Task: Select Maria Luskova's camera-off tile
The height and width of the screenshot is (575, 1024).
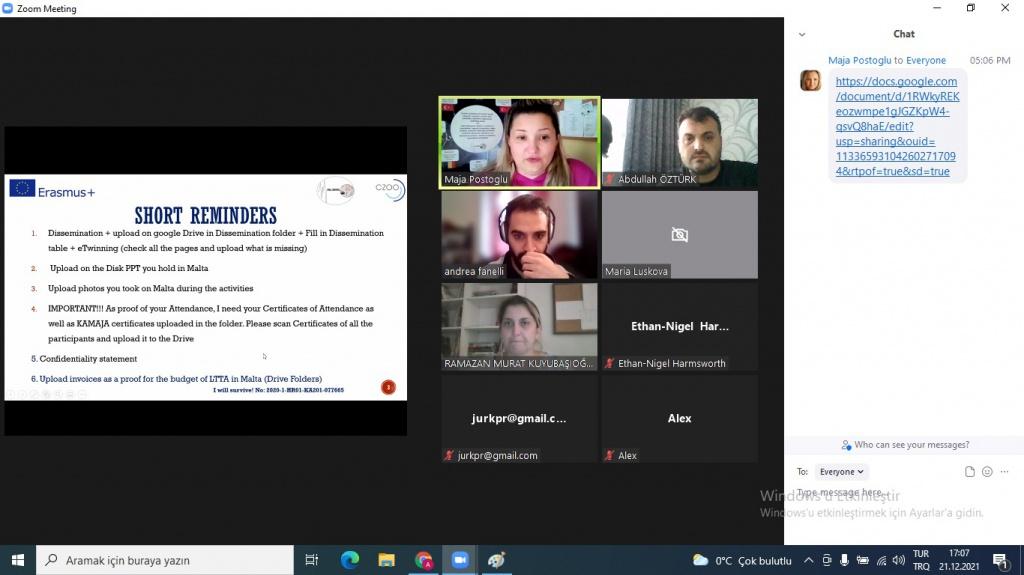Action: [x=679, y=235]
